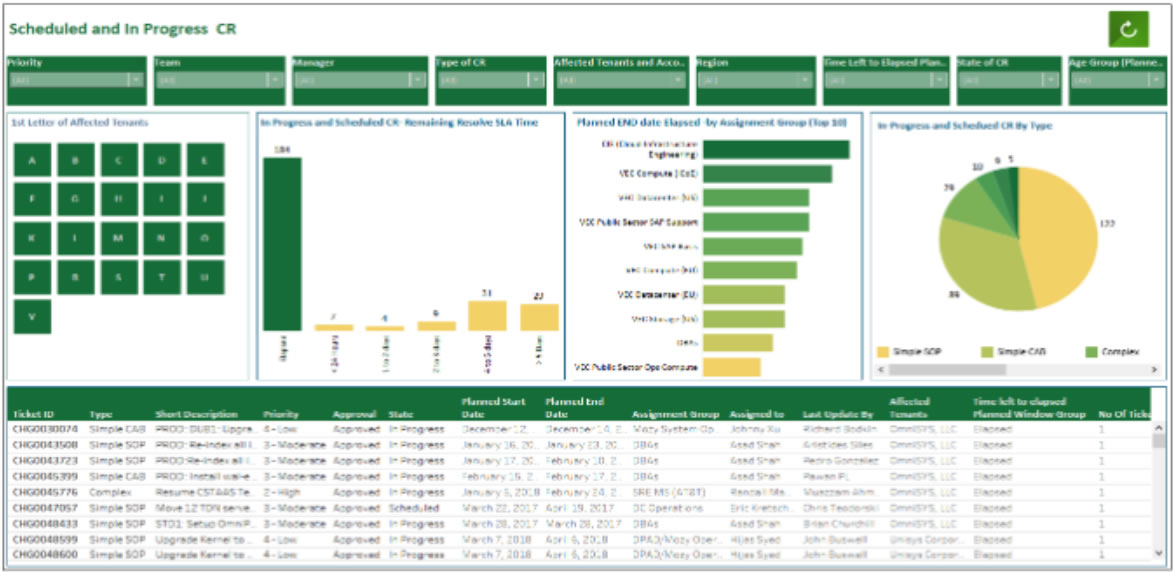Select letter A tenant tile
The width and height of the screenshot is (1174, 573).
(x=33, y=160)
